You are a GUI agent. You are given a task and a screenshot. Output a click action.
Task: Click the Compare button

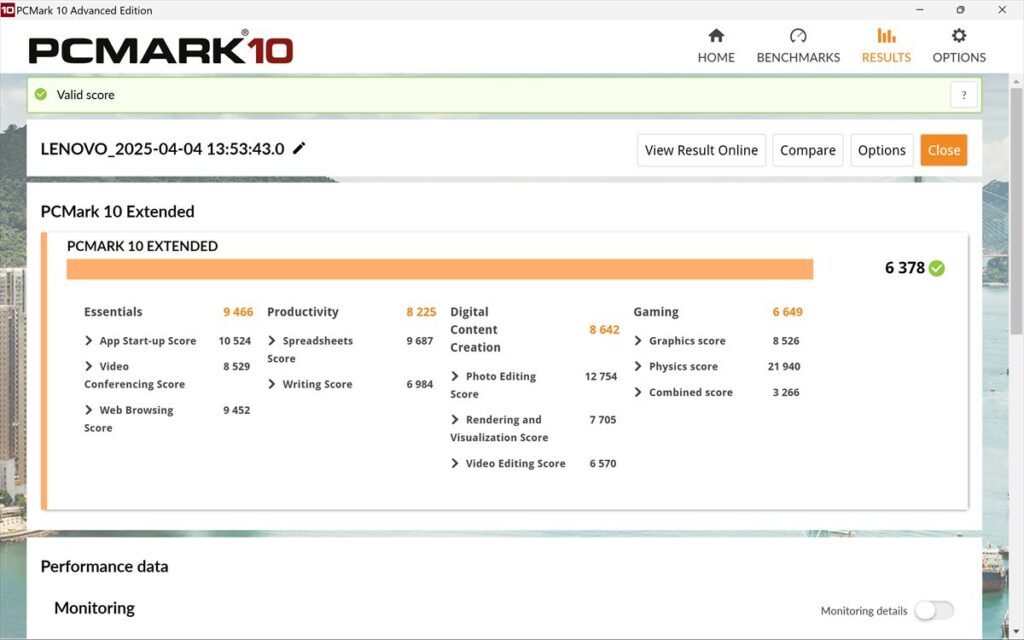(x=808, y=150)
